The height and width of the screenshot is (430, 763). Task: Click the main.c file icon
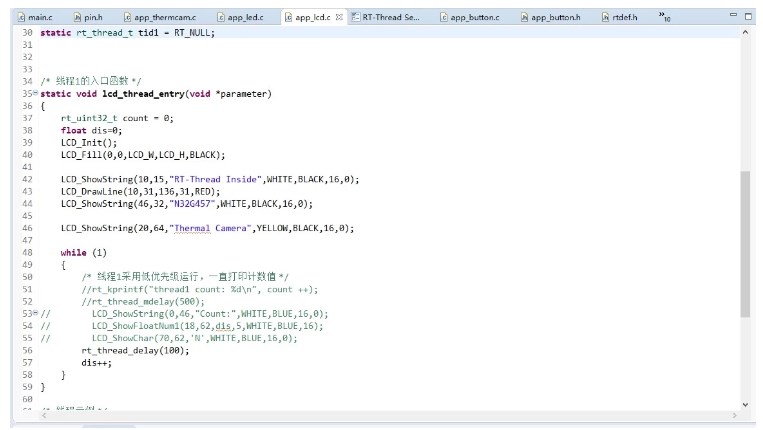pos(21,18)
